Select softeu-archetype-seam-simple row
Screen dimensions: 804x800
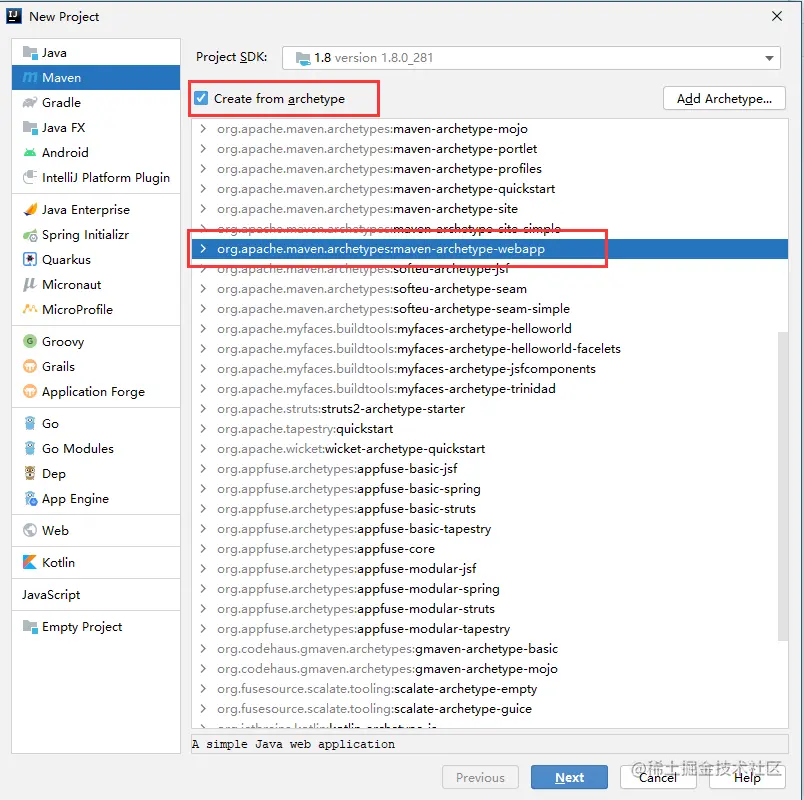(x=490, y=309)
